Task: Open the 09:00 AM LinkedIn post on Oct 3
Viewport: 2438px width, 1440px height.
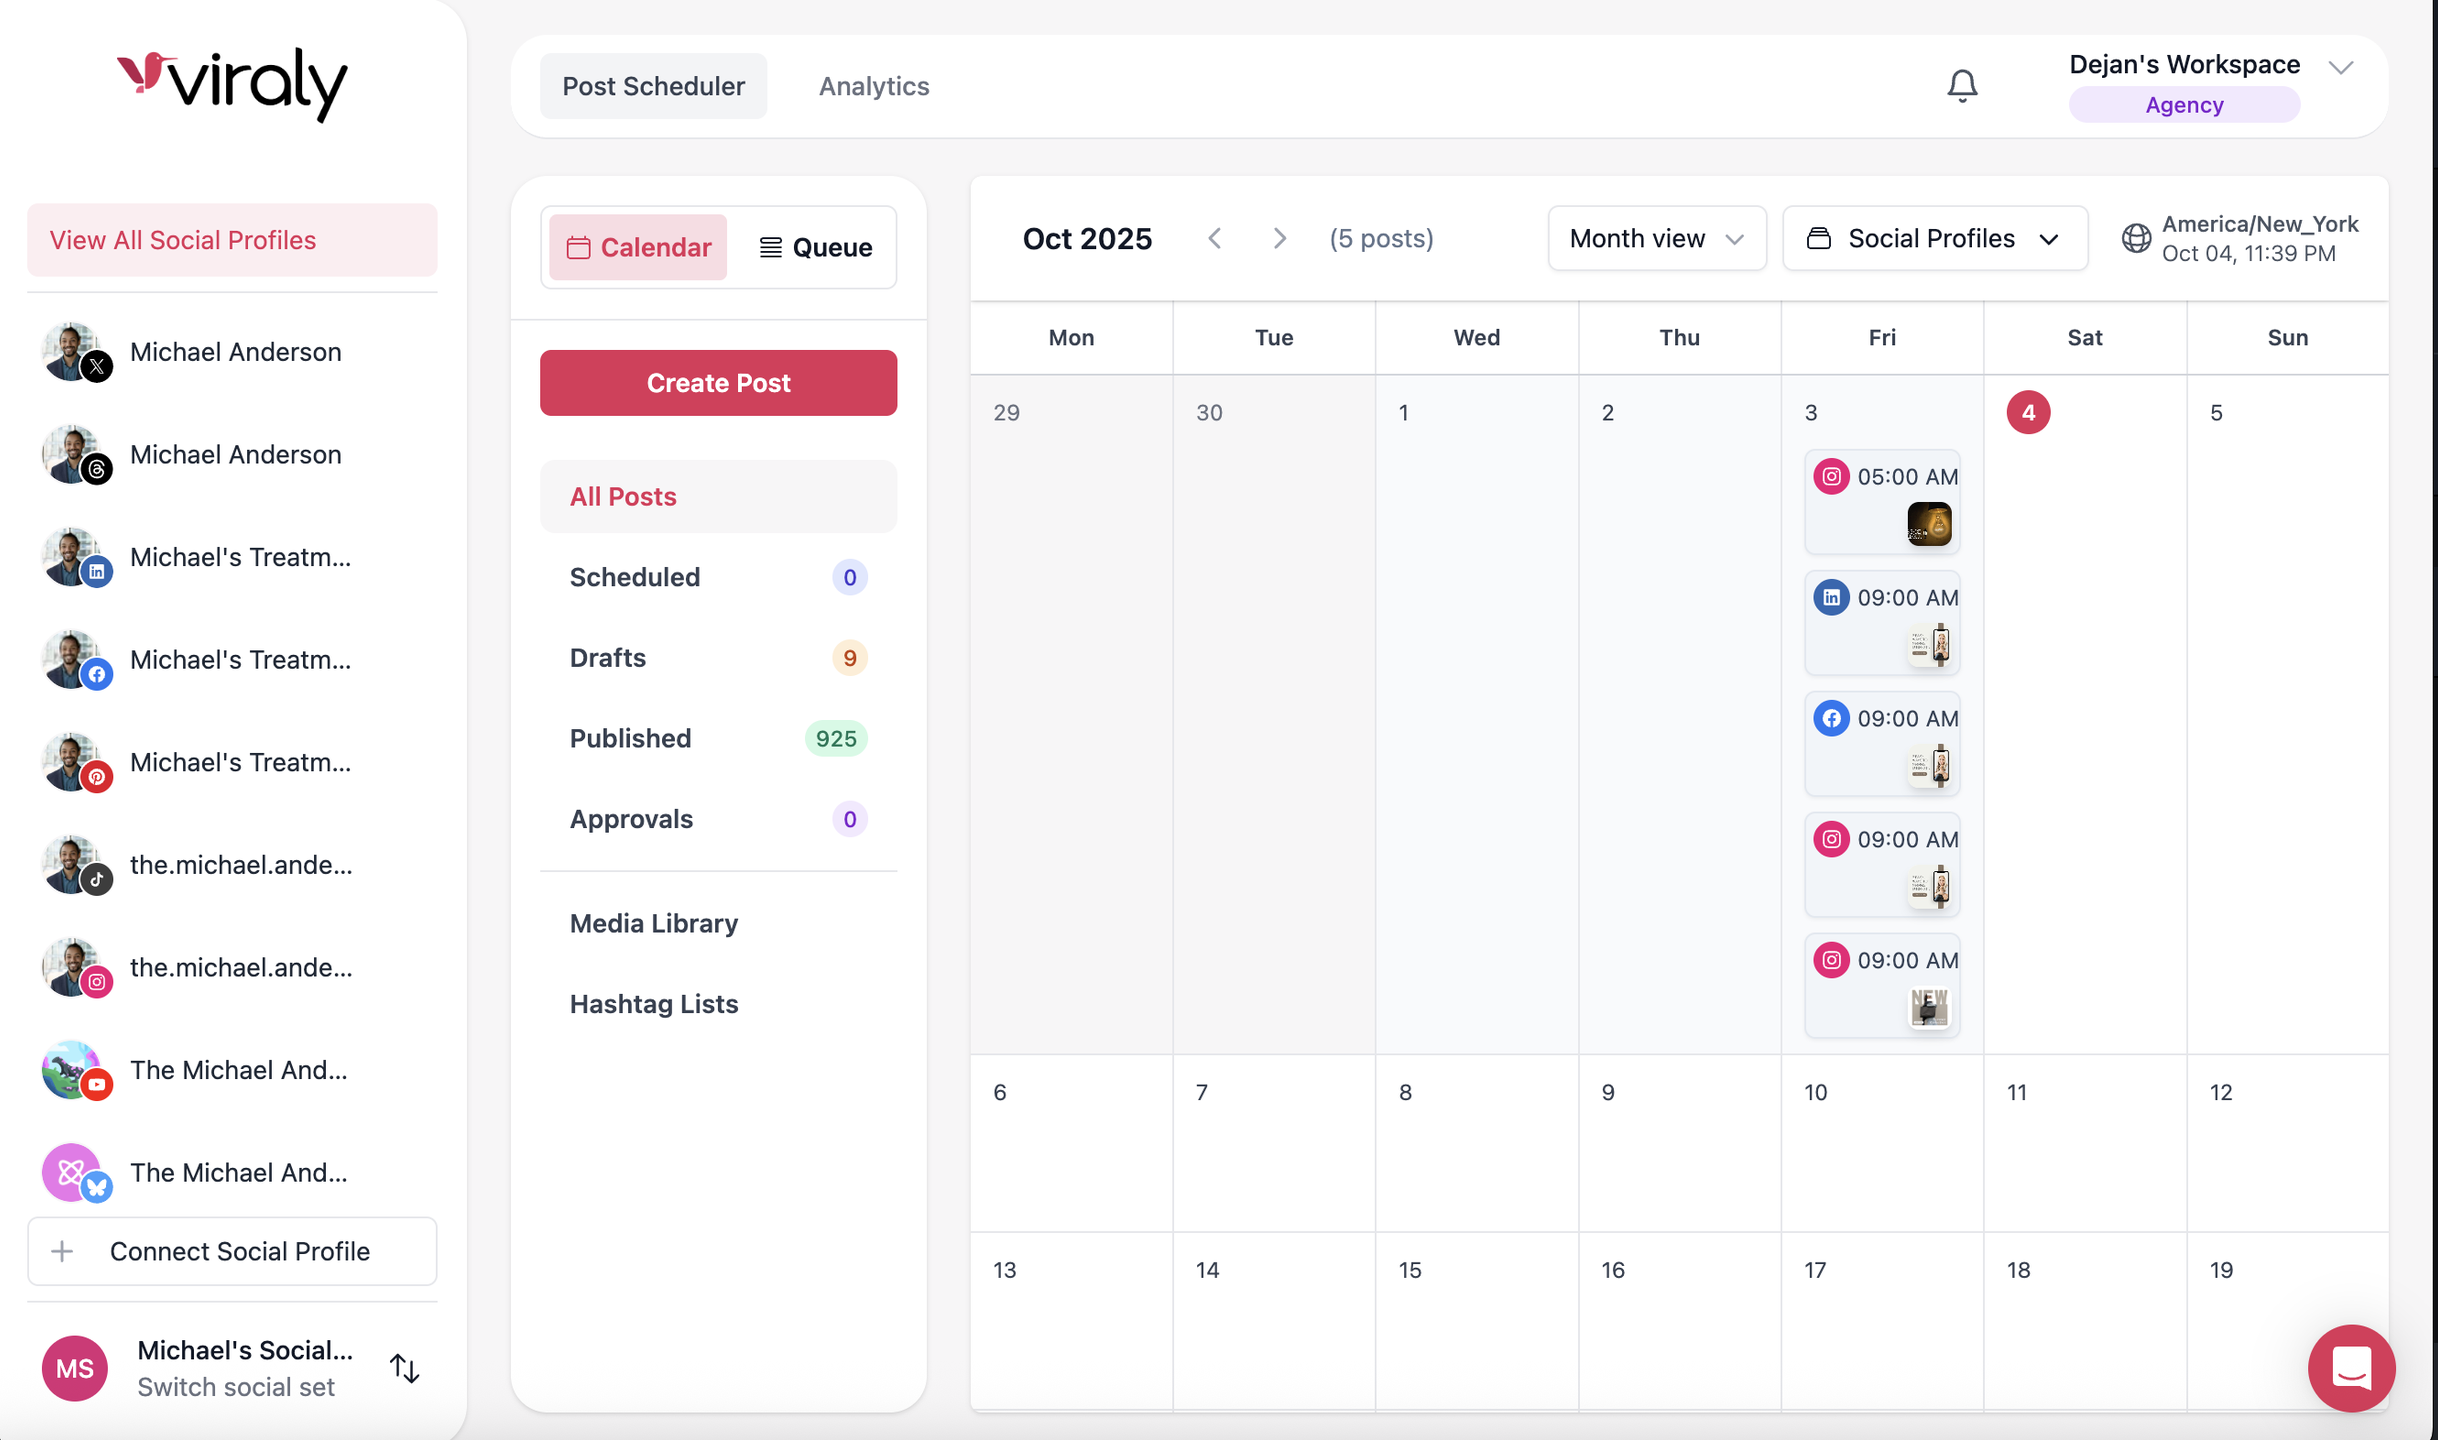Action: click(1882, 622)
